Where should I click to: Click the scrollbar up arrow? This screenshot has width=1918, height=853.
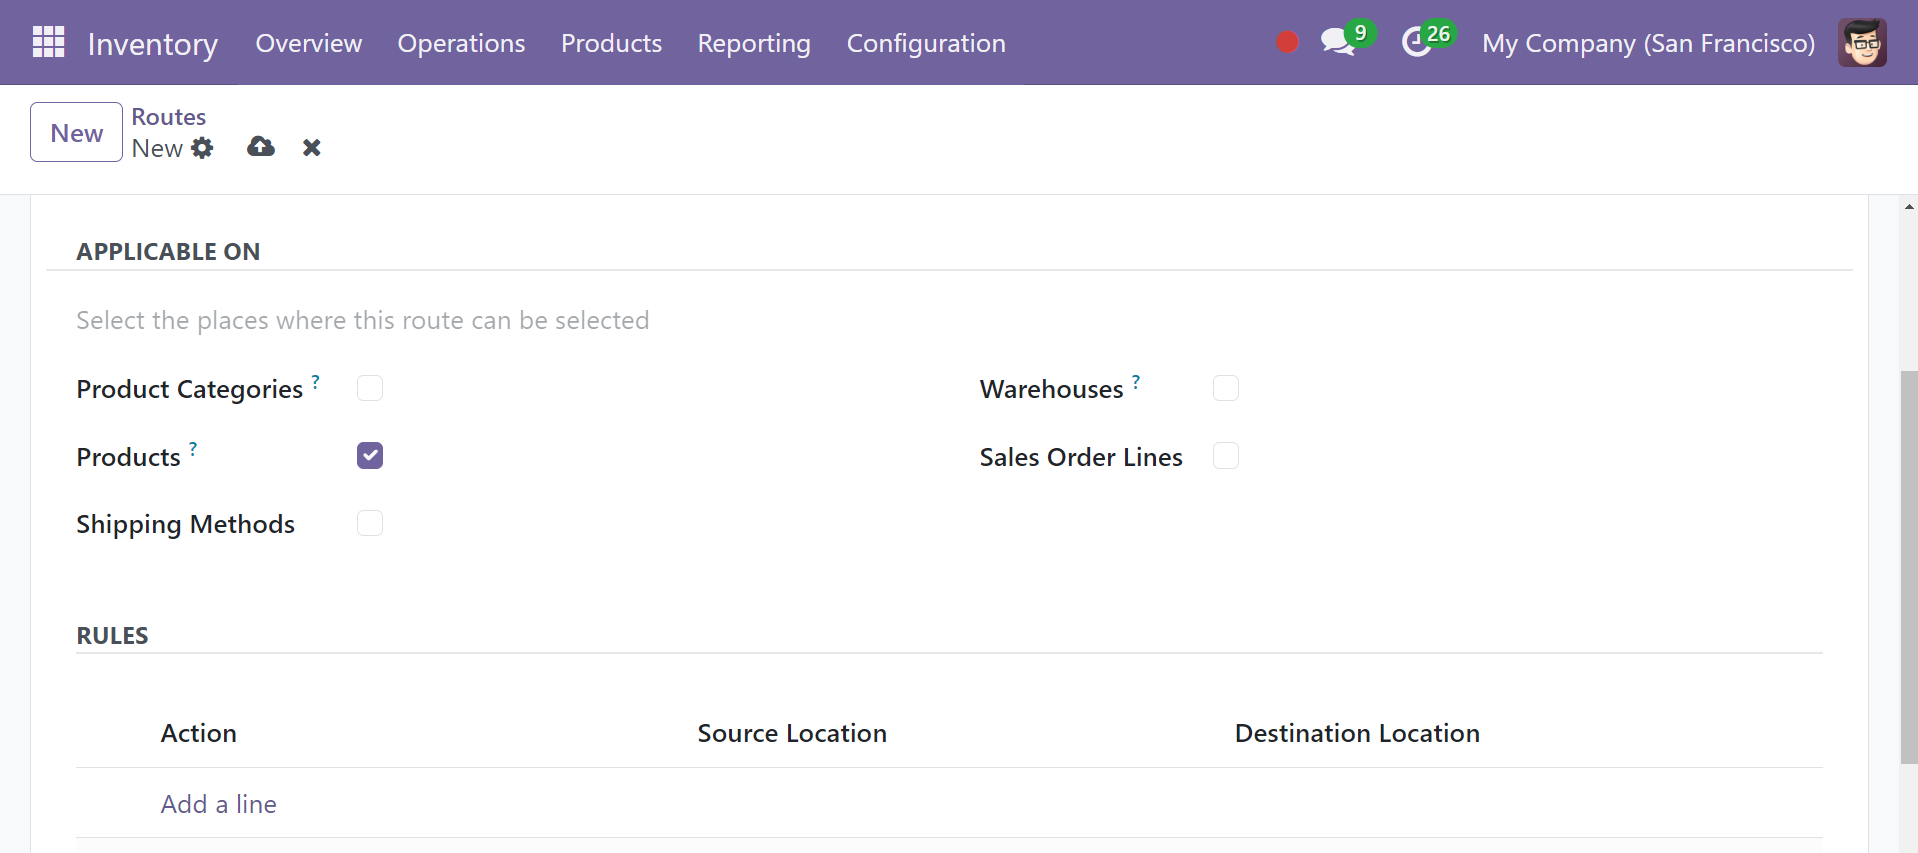click(1909, 207)
